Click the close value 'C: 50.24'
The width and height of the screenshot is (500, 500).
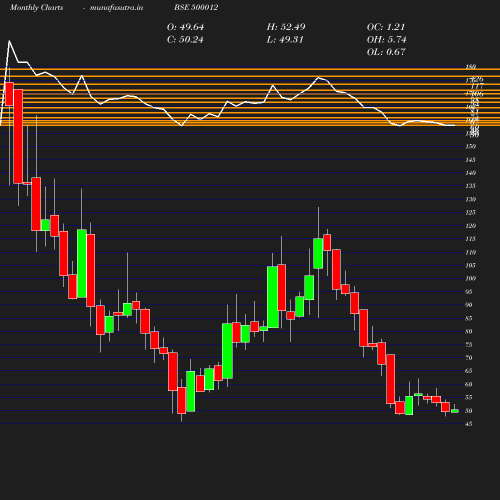click(x=185, y=40)
